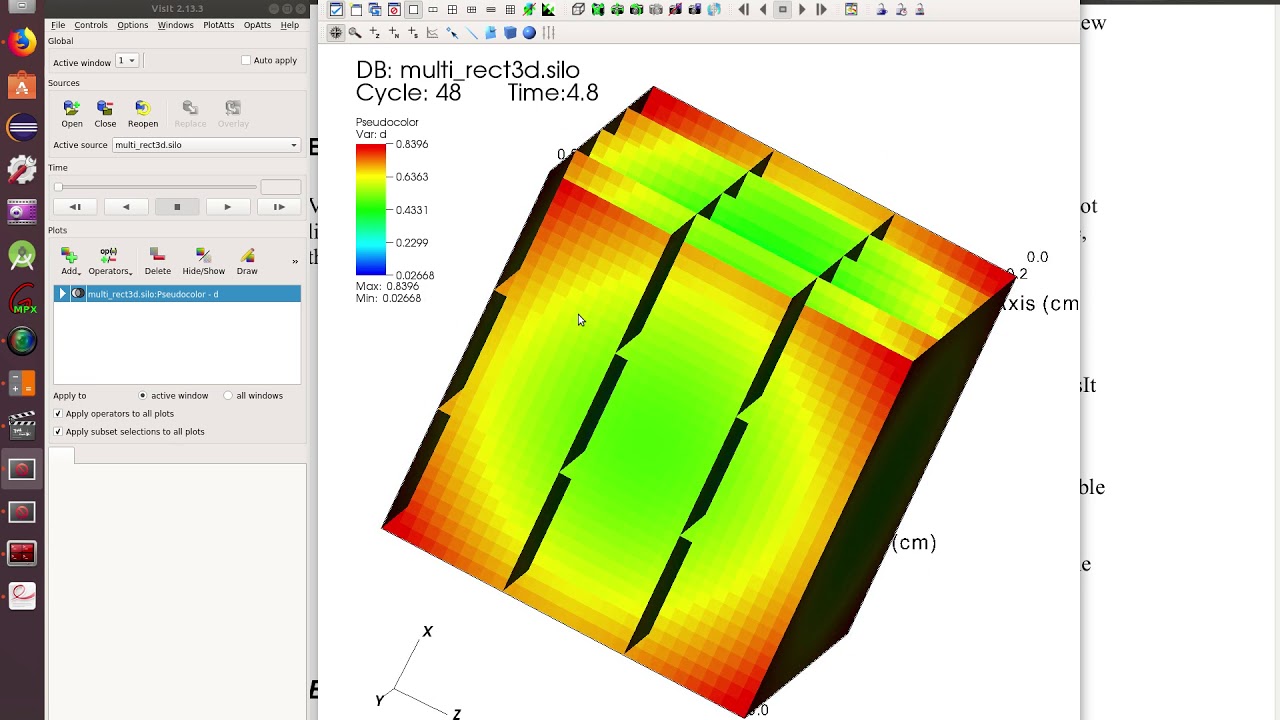The width and height of the screenshot is (1280, 720).
Task: Open the Active source dropdown
Action: coord(206,145)
